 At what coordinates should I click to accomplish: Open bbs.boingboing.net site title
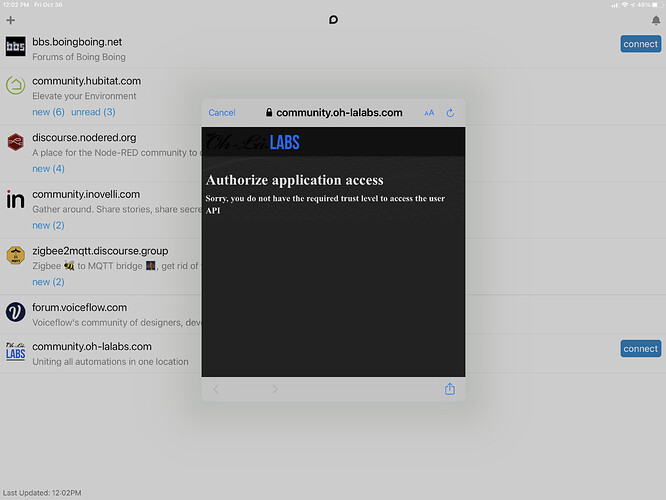click(77, 42)
